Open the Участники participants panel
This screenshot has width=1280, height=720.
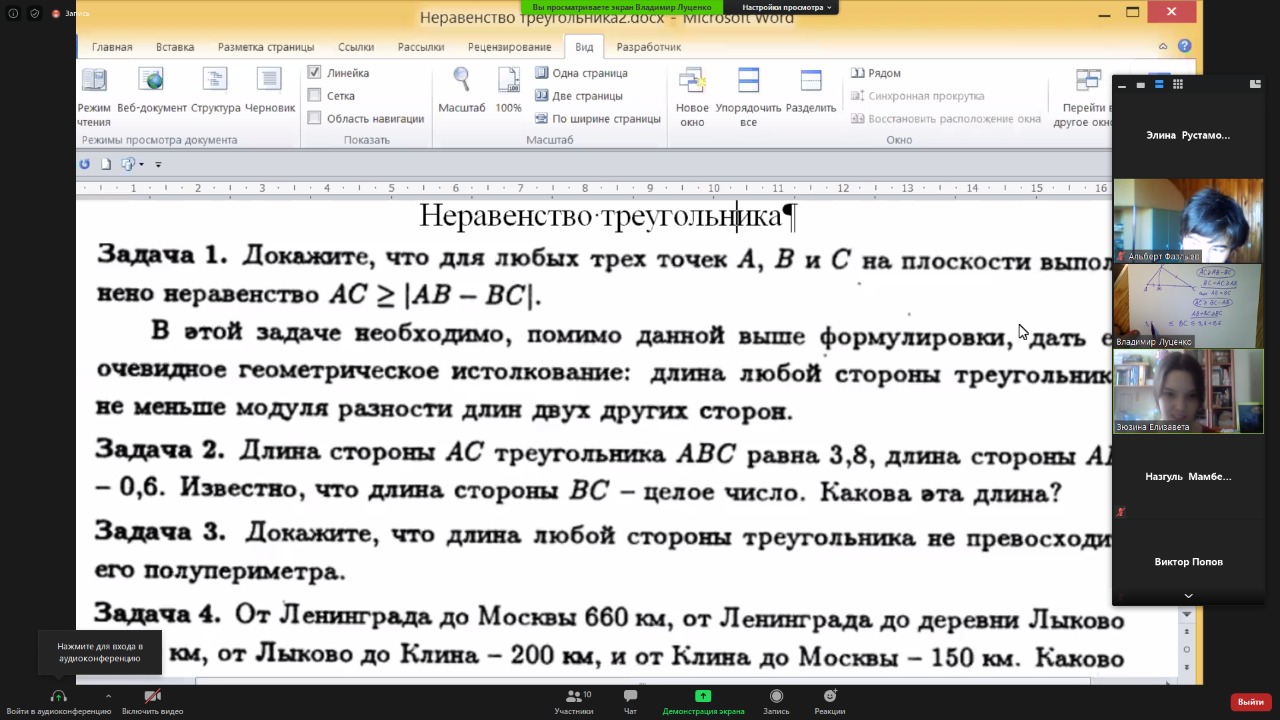point(574,697)
